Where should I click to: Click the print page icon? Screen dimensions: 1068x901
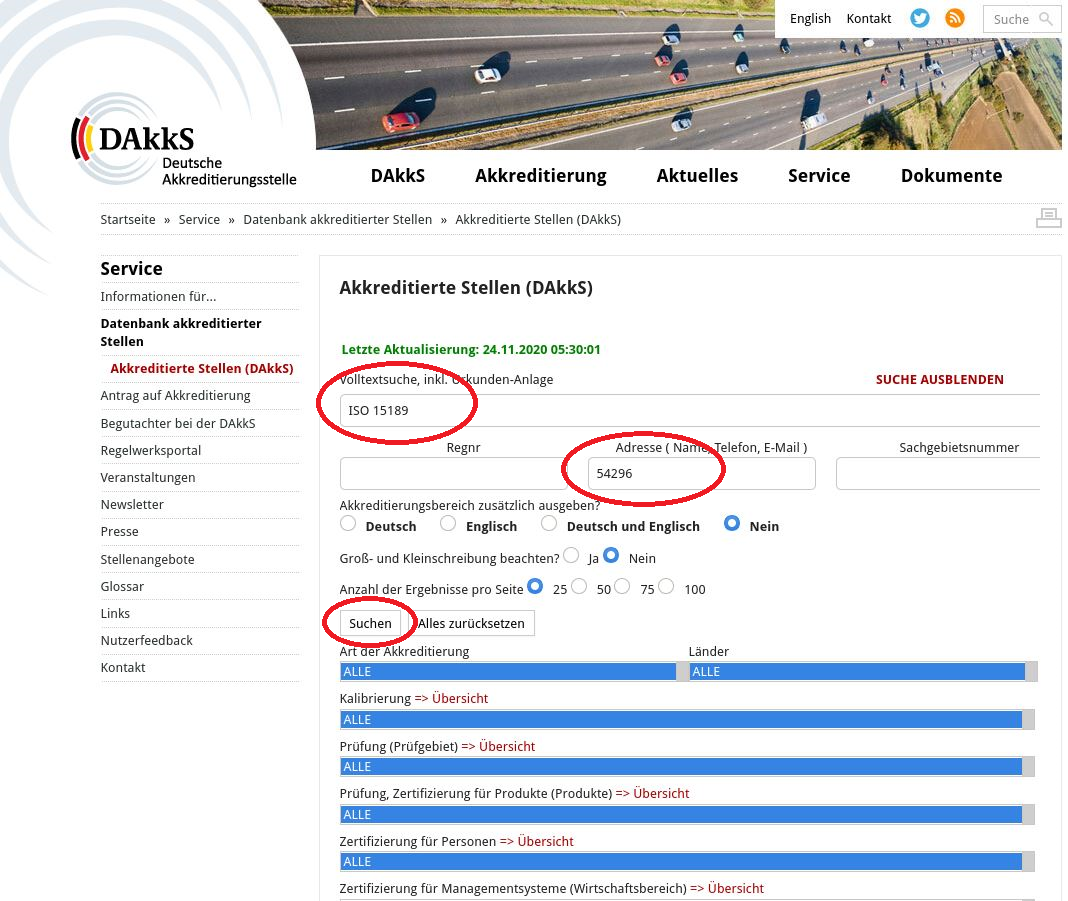tap(1048, 218)
